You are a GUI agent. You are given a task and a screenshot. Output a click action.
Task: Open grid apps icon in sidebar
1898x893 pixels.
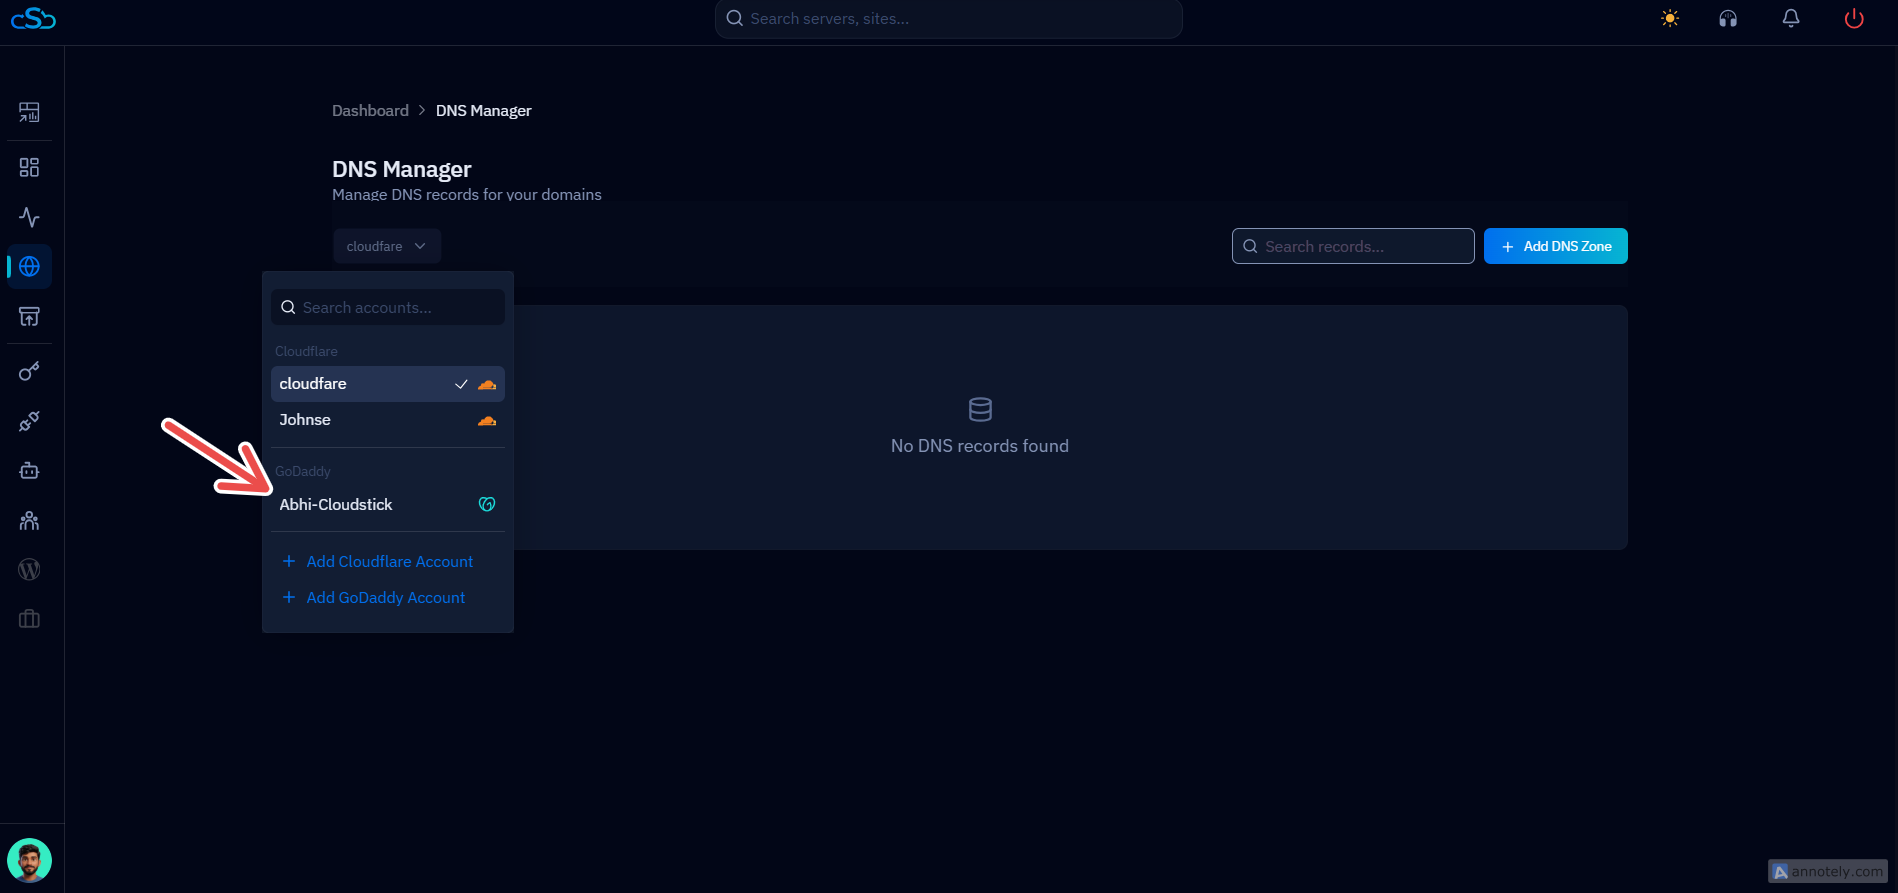point(29,167)
